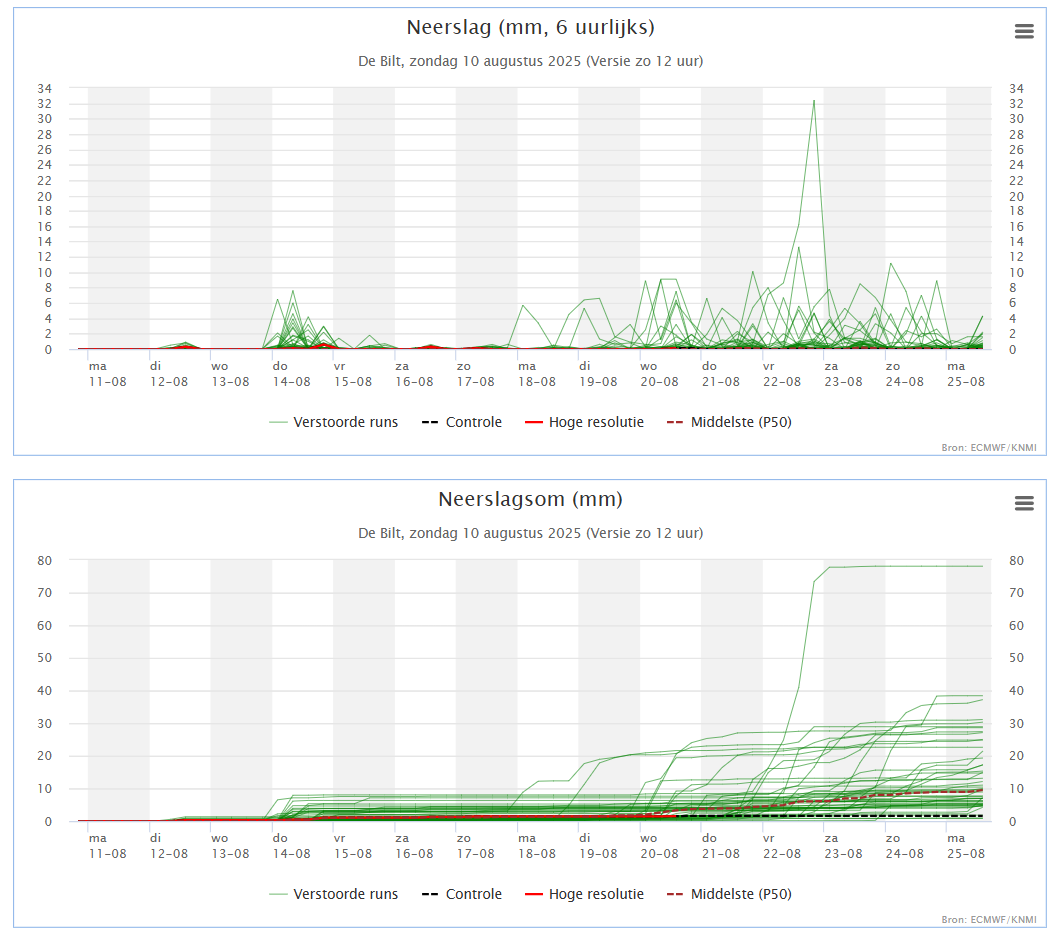Viewport: 1054px width, 936px height.
Task: Open the Neerslagsom chart hamburger menu
Action: (x=1024, y=503)
